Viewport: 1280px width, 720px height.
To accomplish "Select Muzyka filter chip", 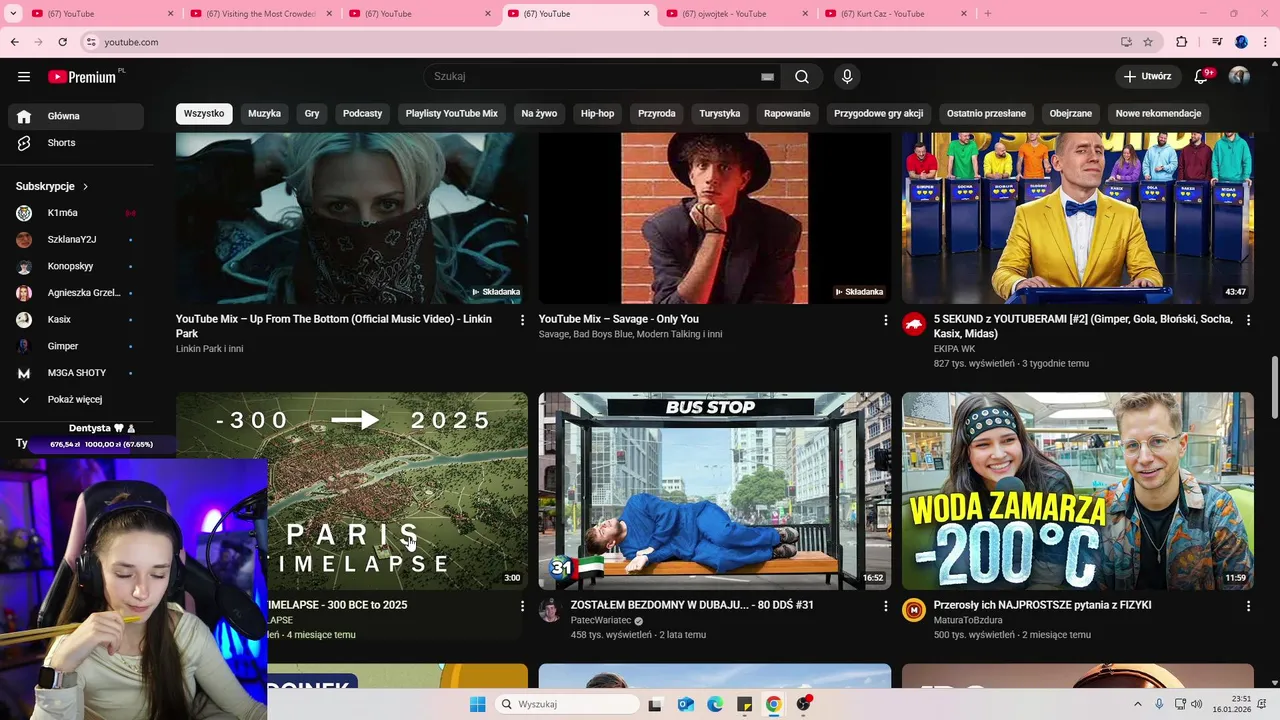I will (x=264, y=114).
